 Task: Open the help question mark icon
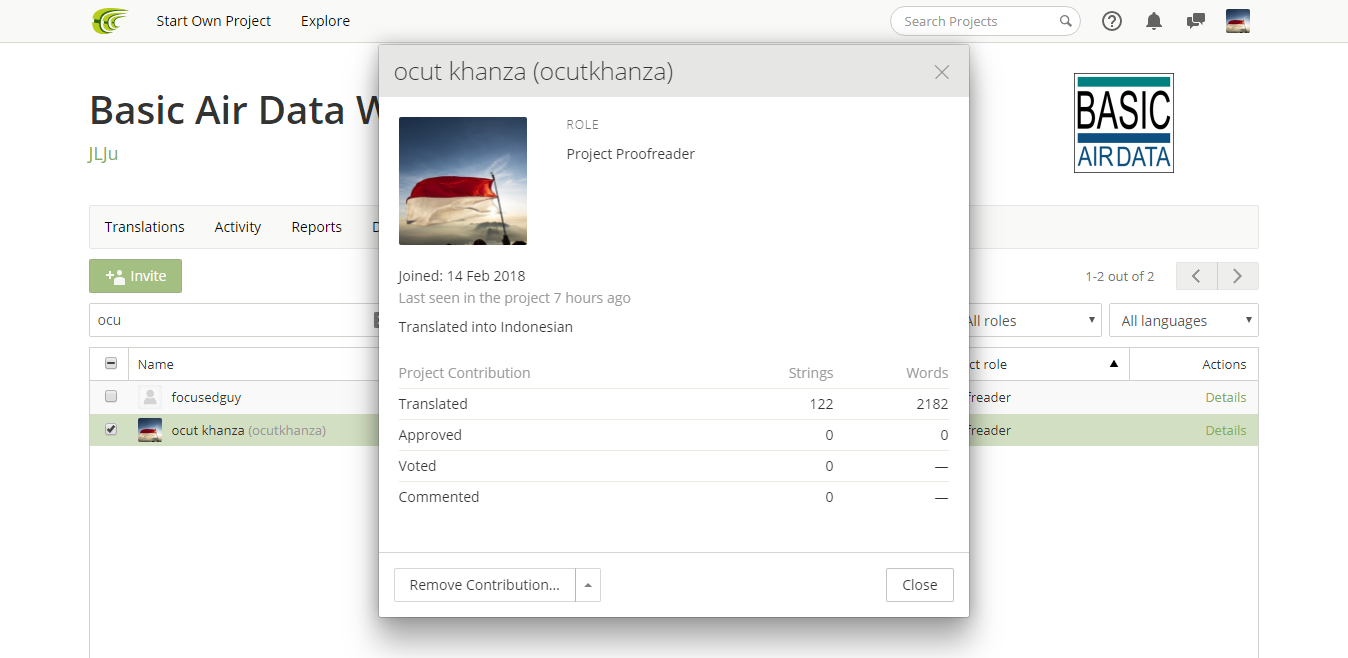(1112, 21)
